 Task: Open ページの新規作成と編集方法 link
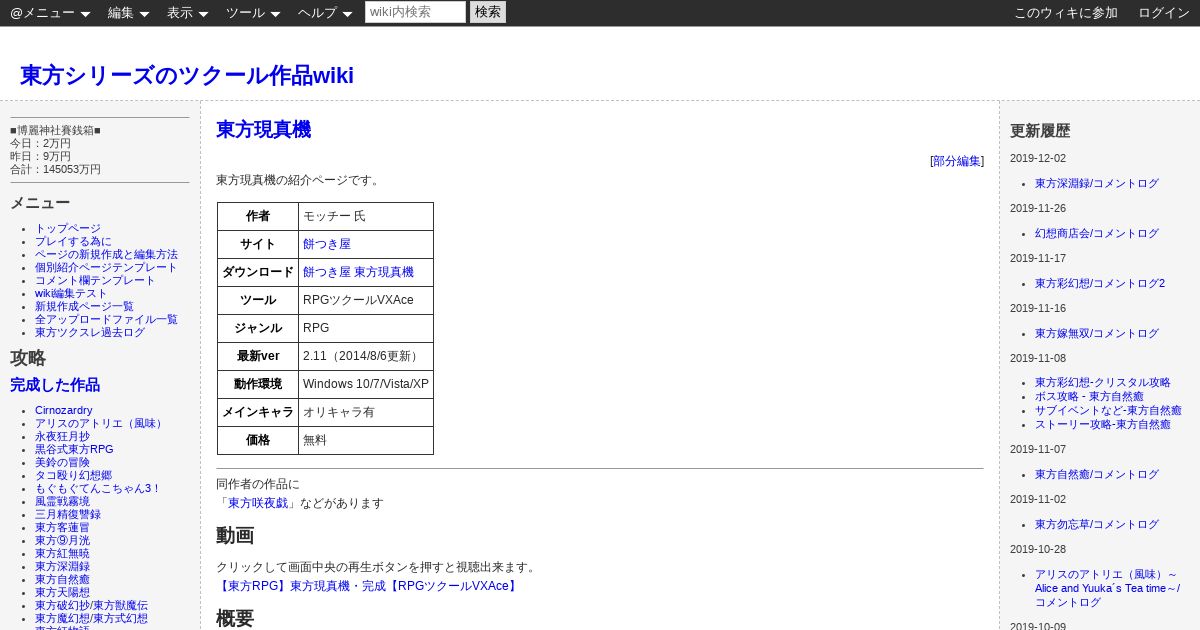106,254
